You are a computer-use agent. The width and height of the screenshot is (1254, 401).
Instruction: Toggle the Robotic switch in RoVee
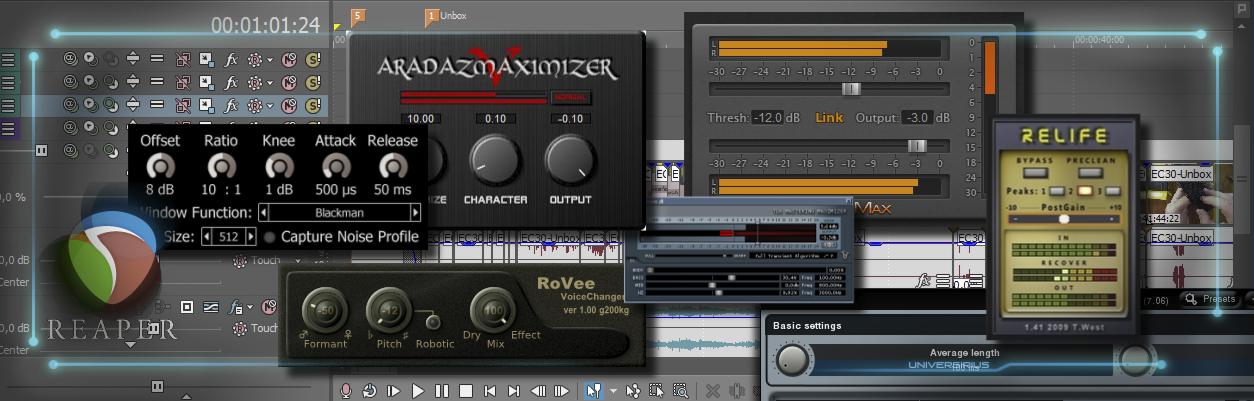433,322
